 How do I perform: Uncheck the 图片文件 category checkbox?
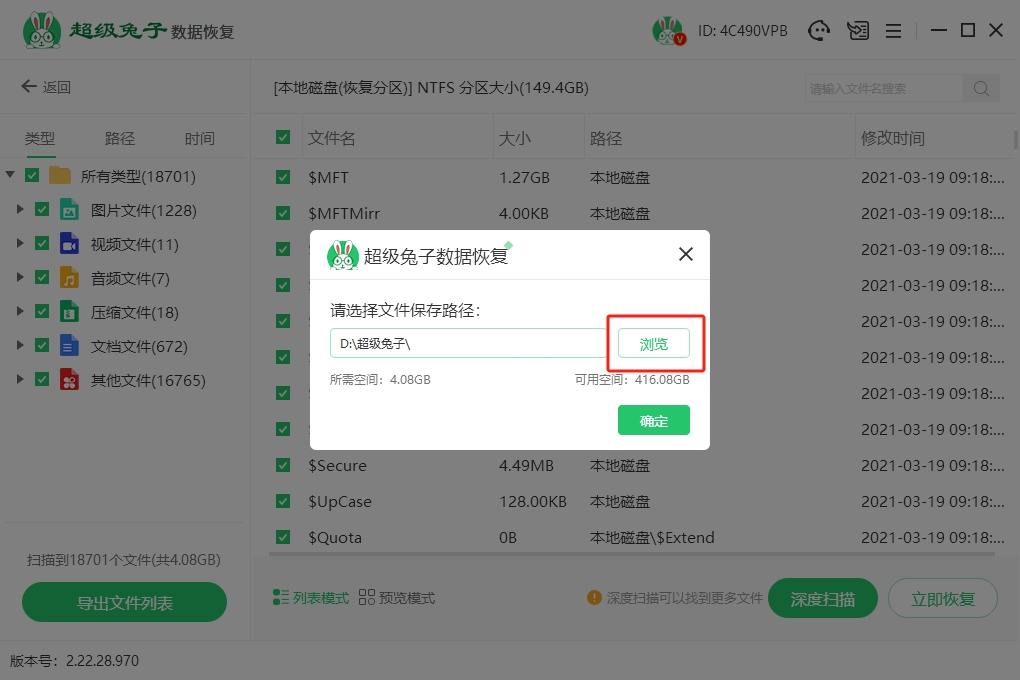[x=42, y=210]
